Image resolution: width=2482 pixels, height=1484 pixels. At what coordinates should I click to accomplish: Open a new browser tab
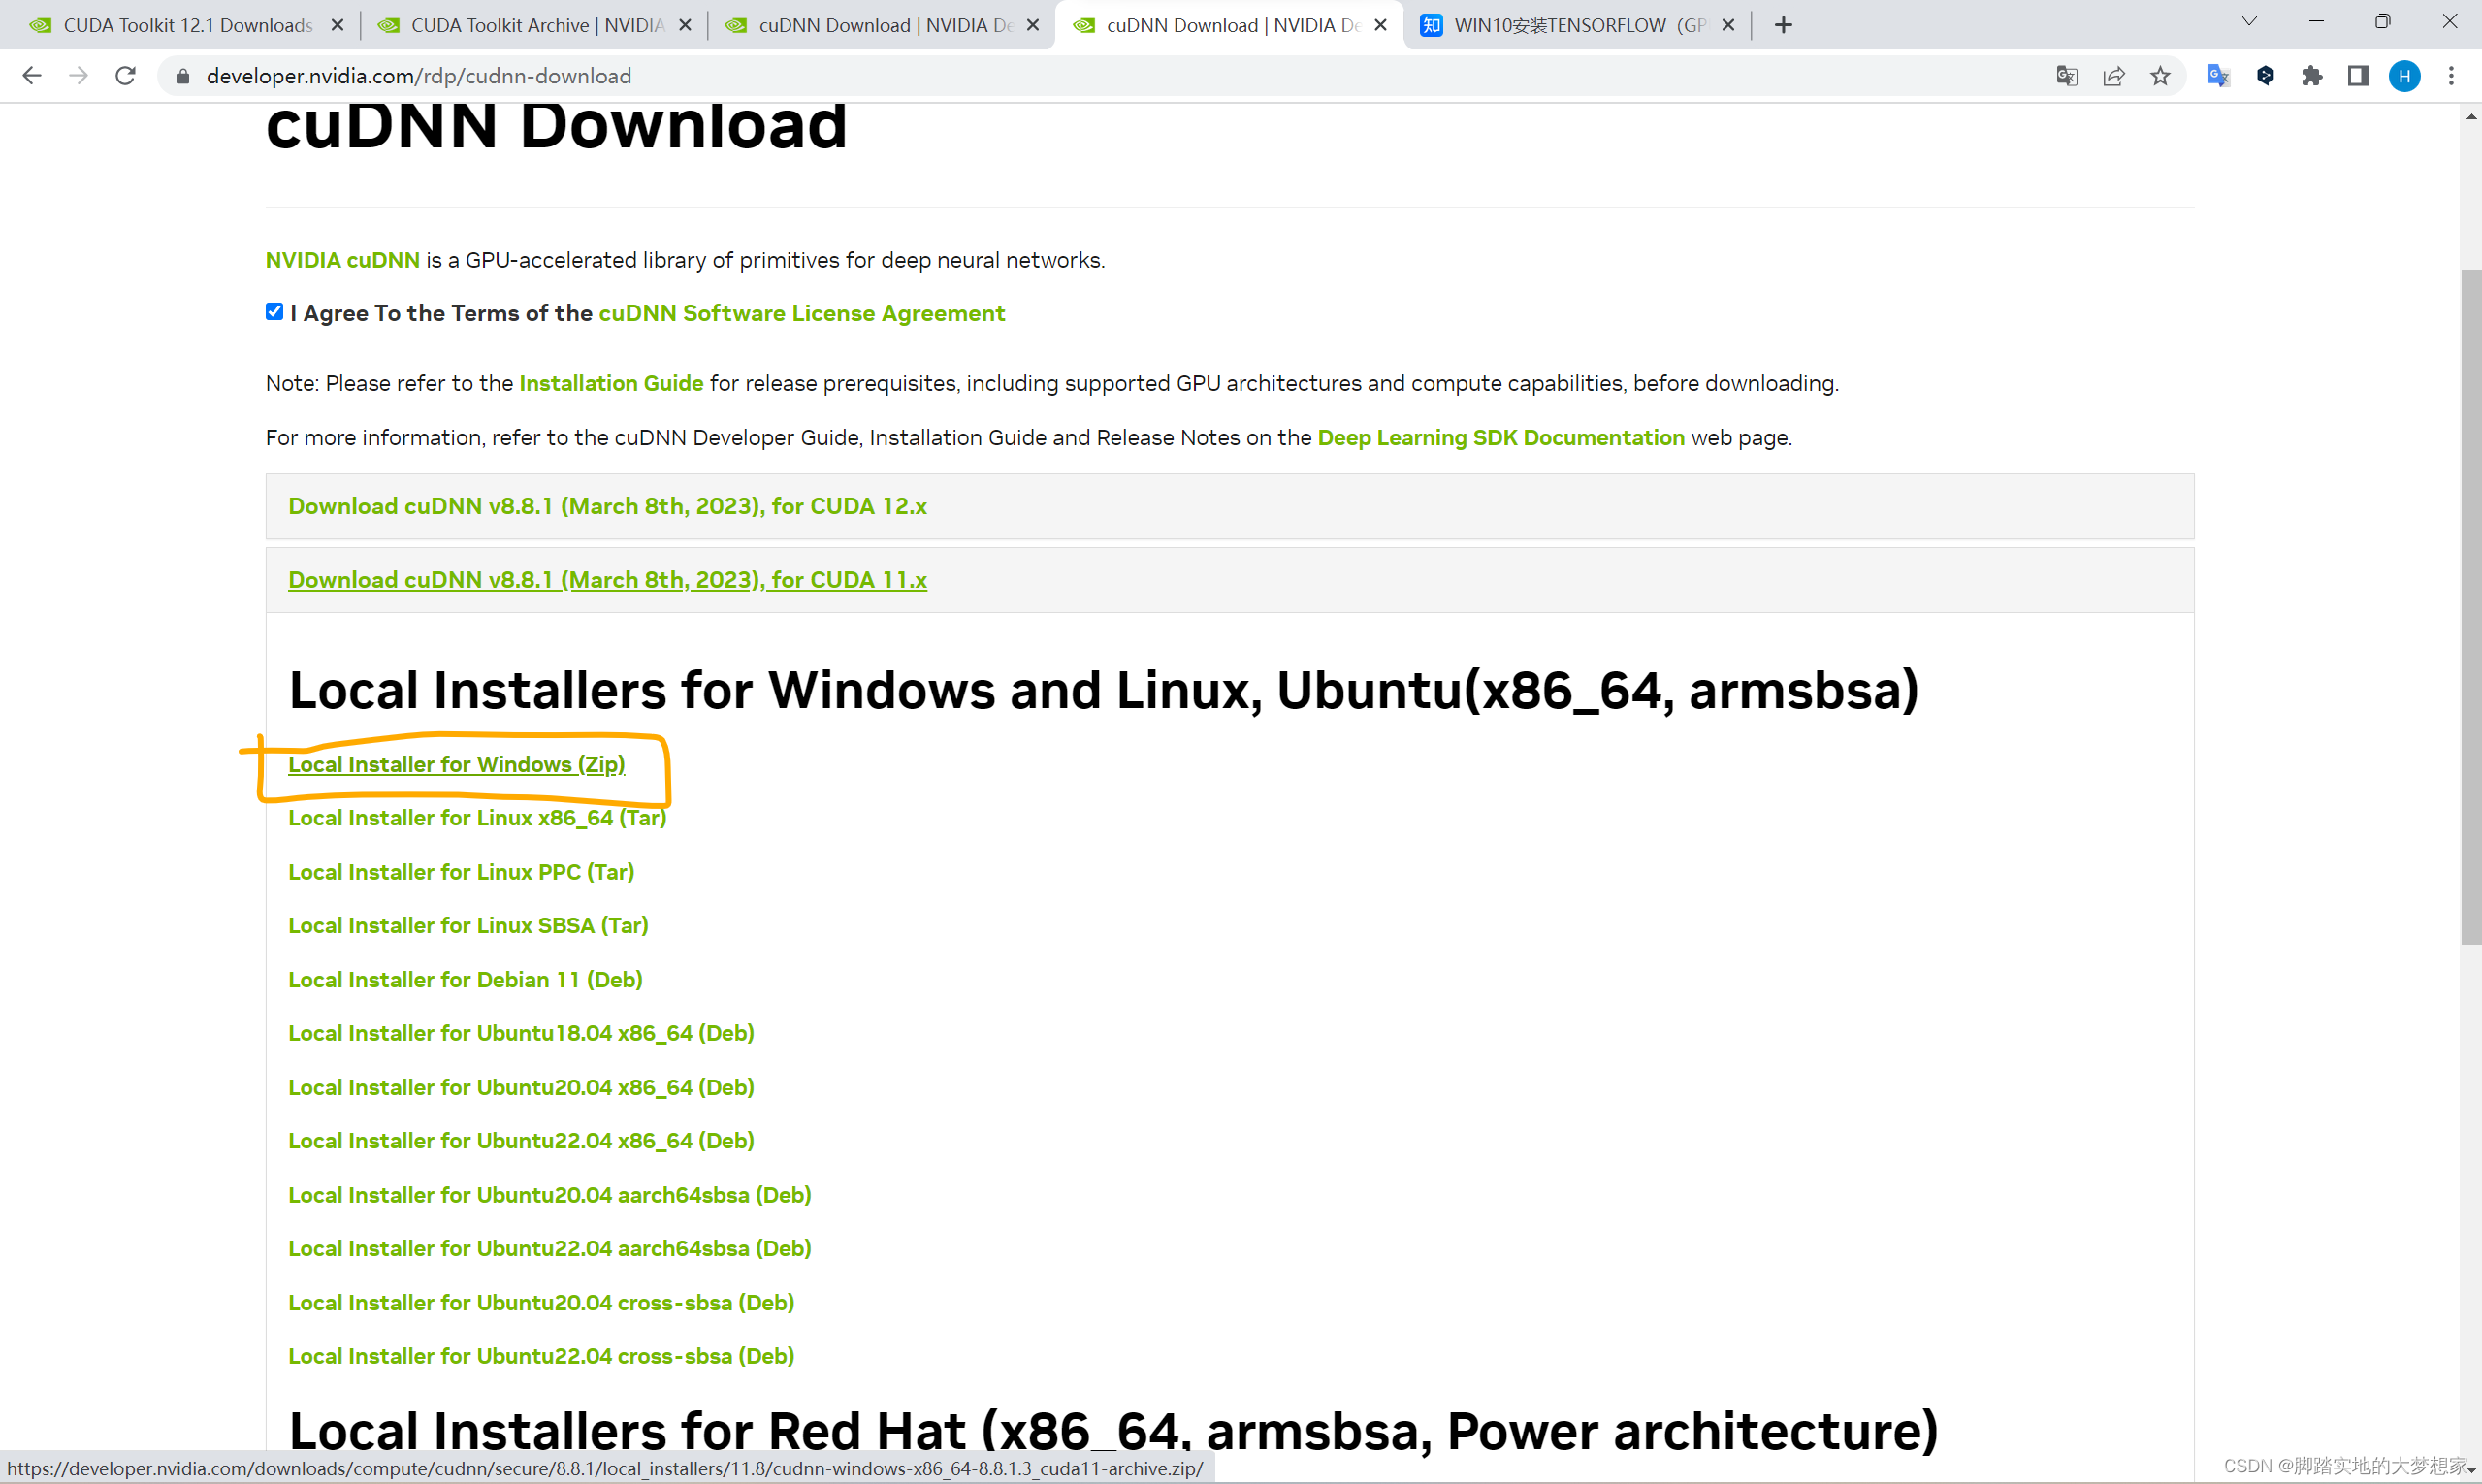tap(1784, 25)
